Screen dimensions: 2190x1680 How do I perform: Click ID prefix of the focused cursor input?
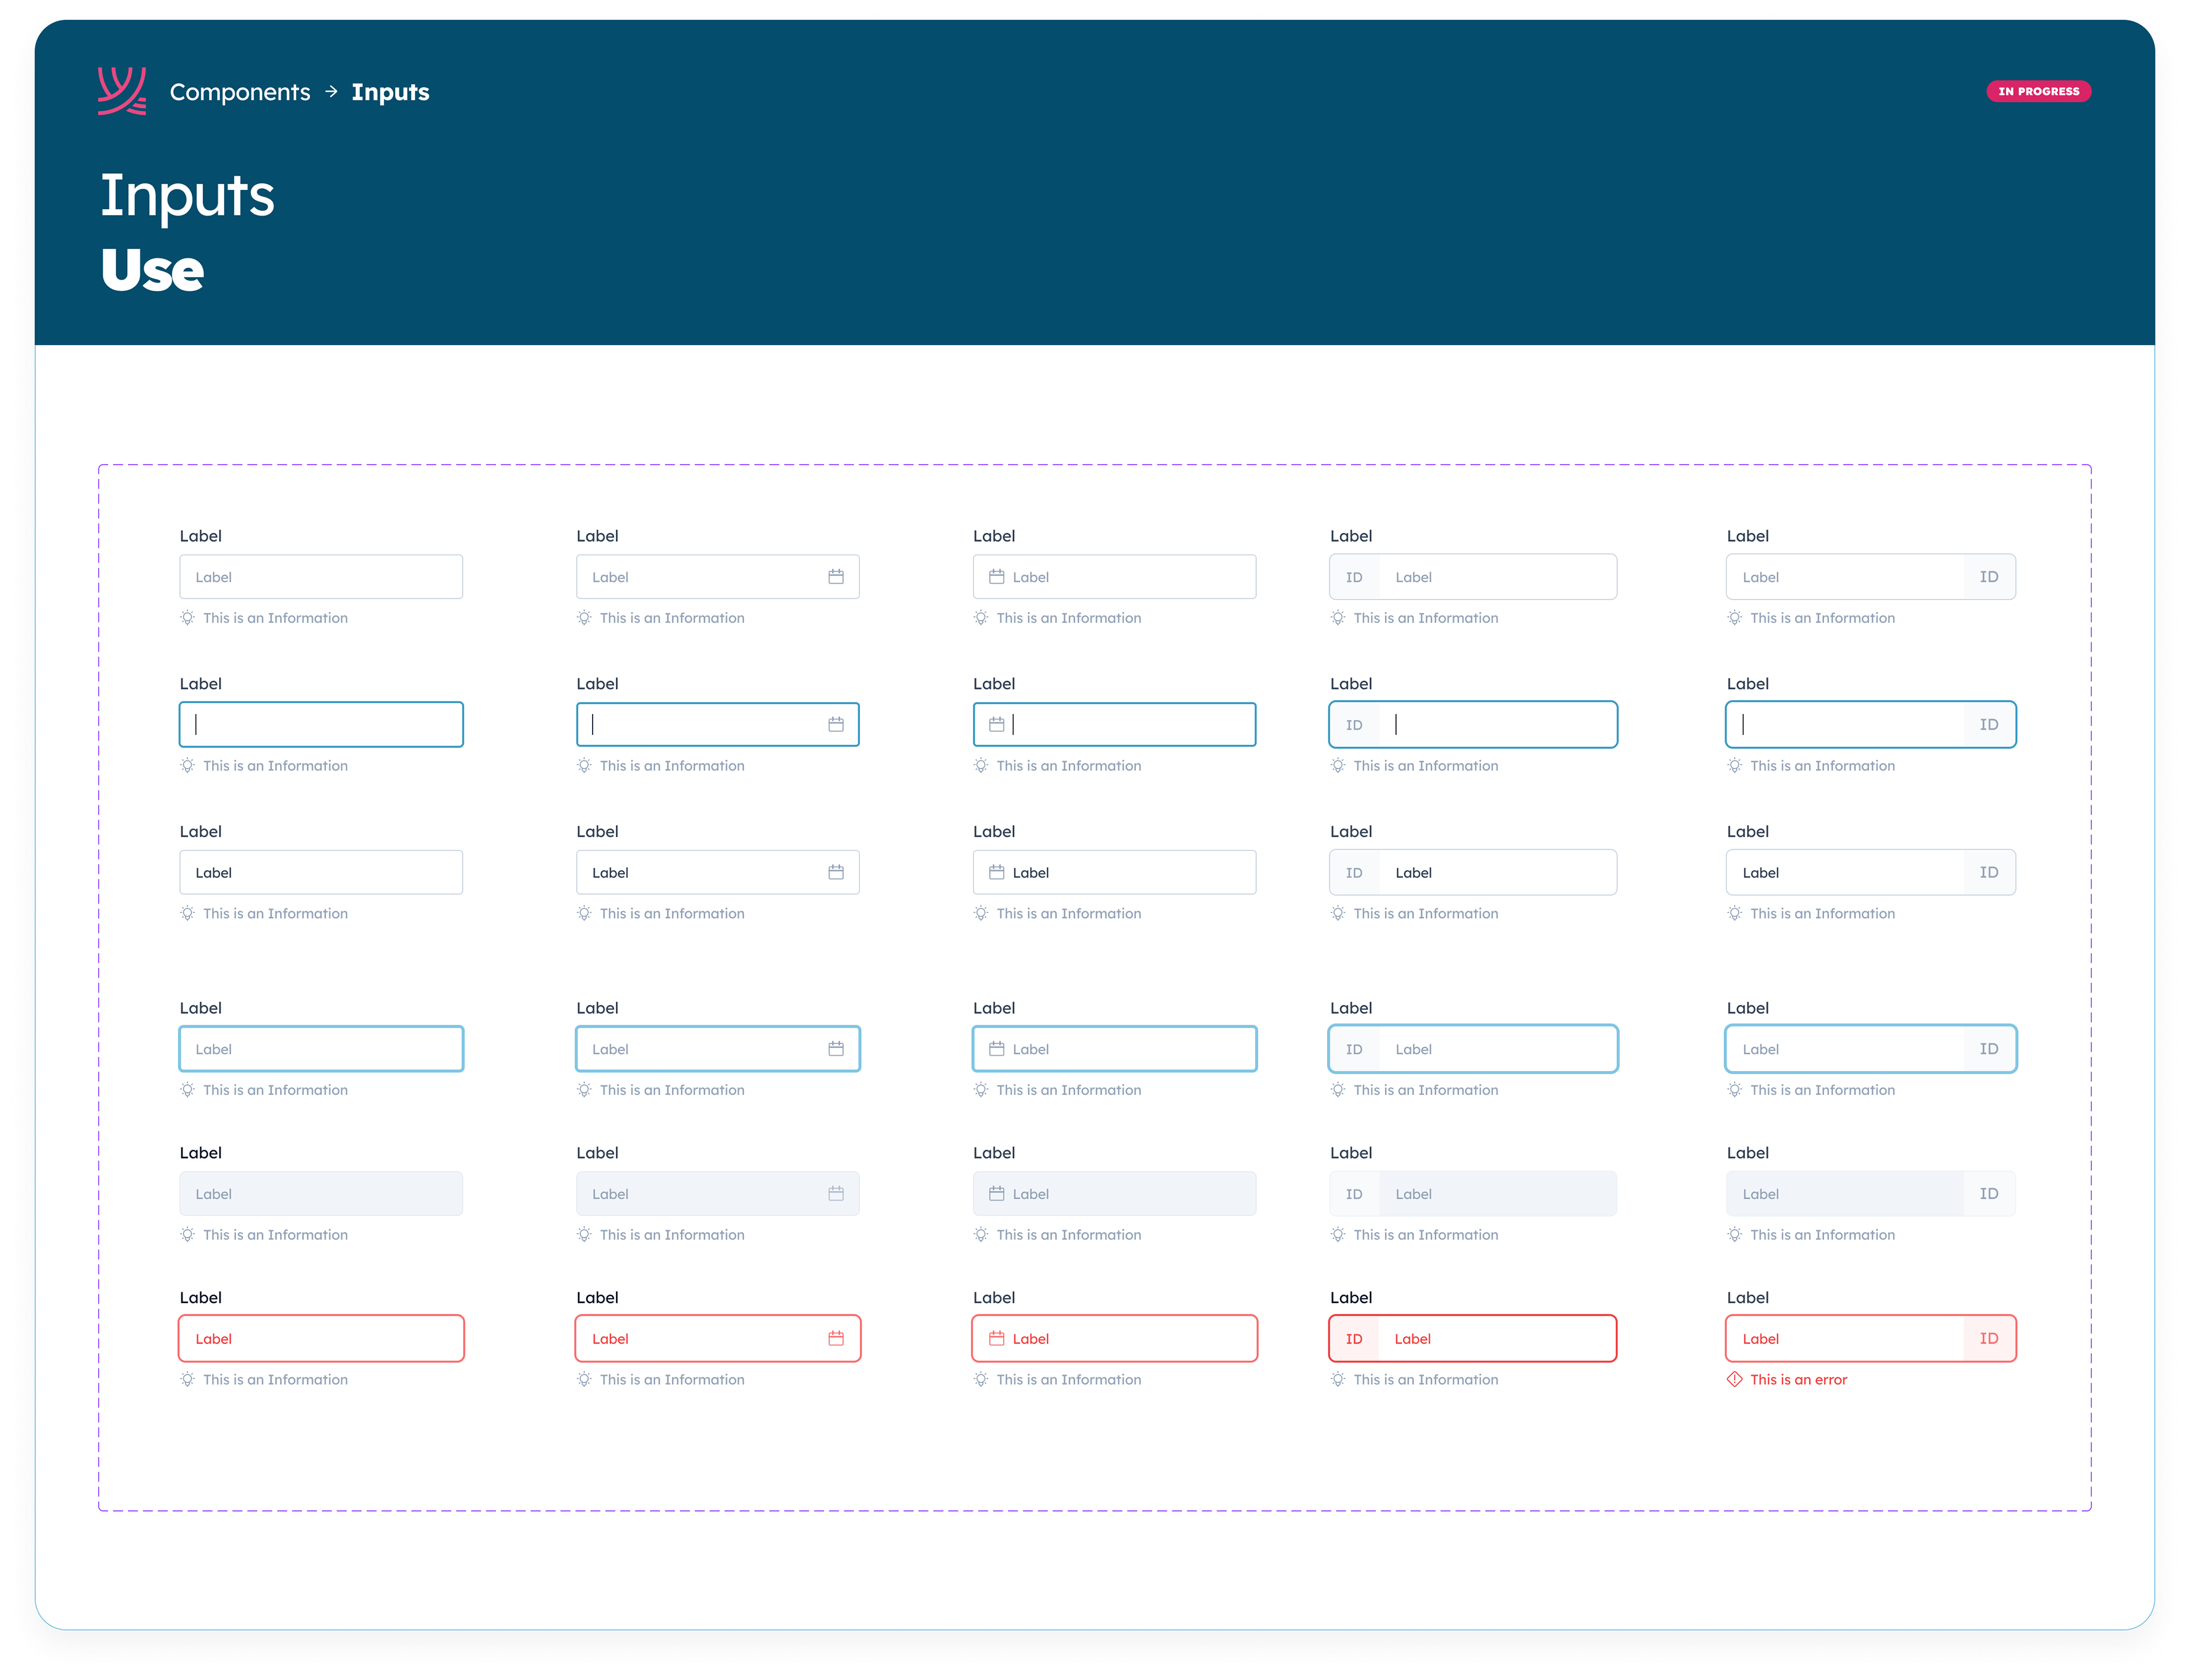pyautogui.click(x=1354, y=725)
